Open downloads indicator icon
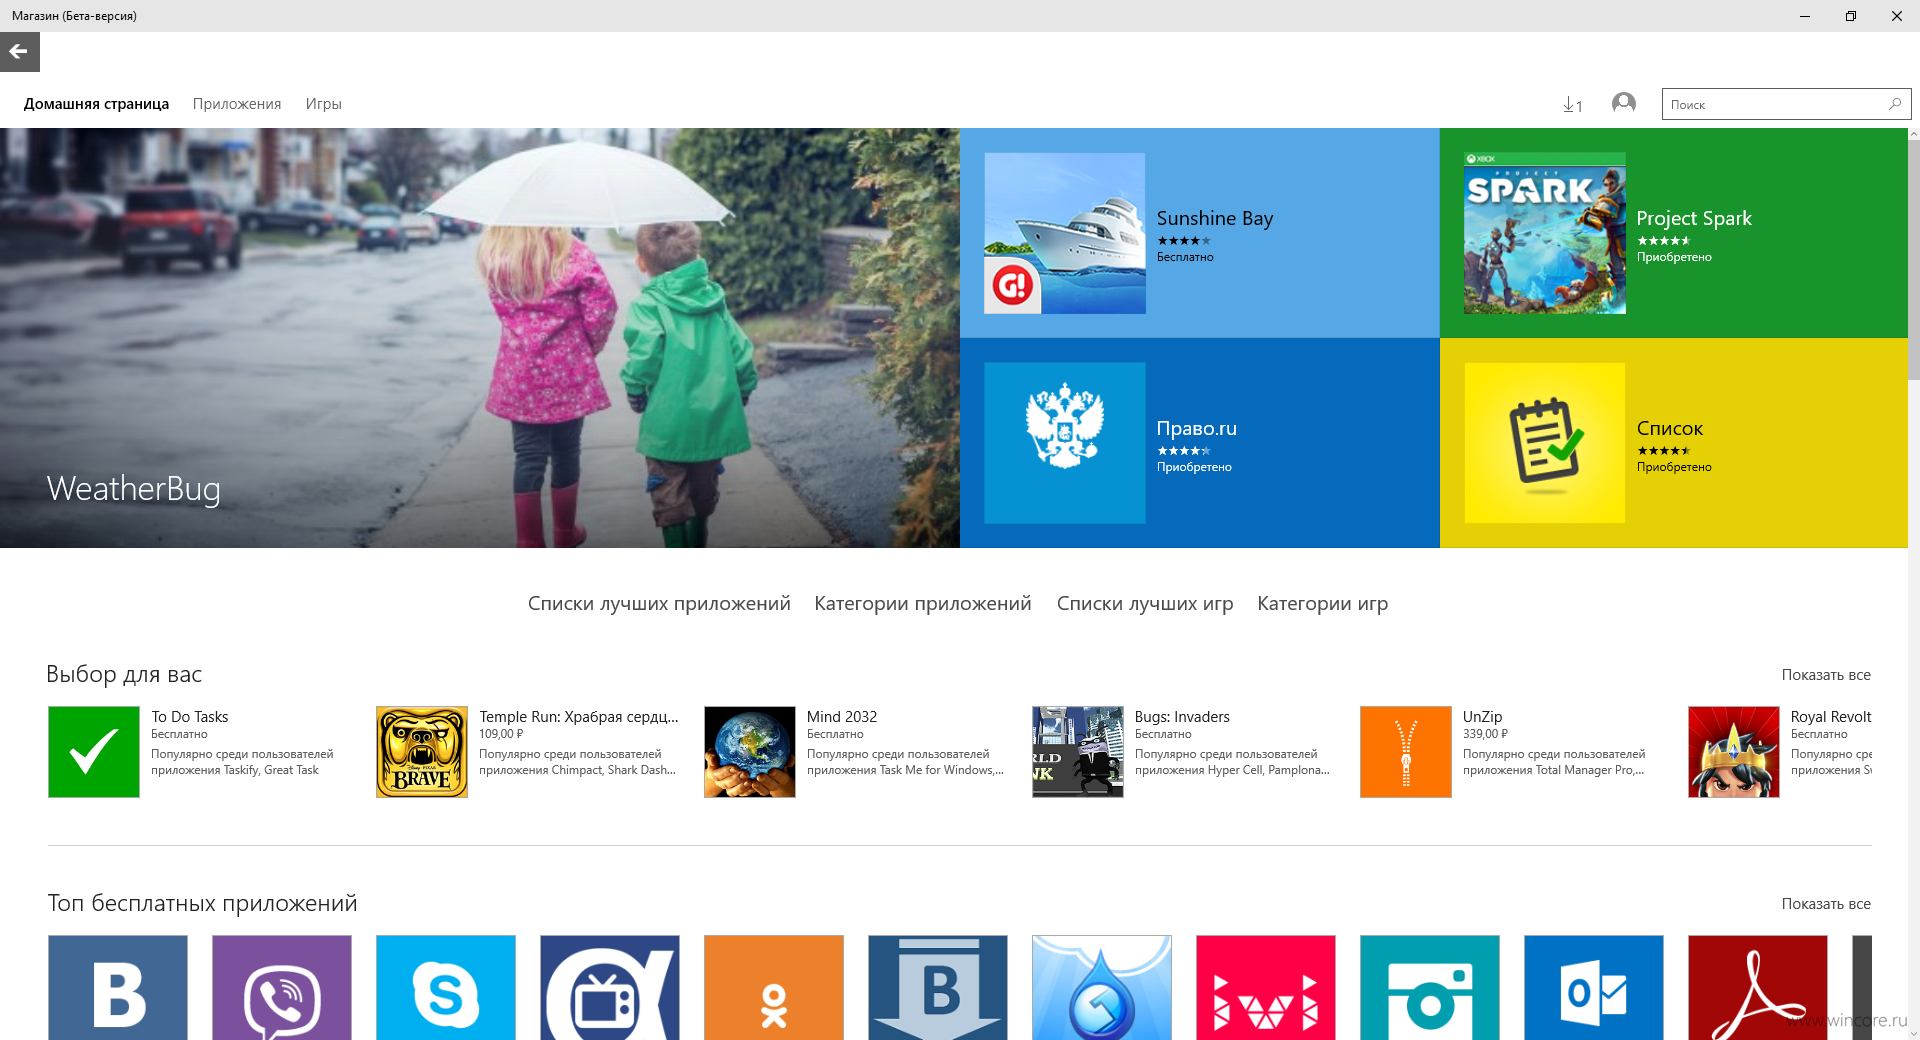This screenshot has height=1040, width=1920. pos(1573,104)
